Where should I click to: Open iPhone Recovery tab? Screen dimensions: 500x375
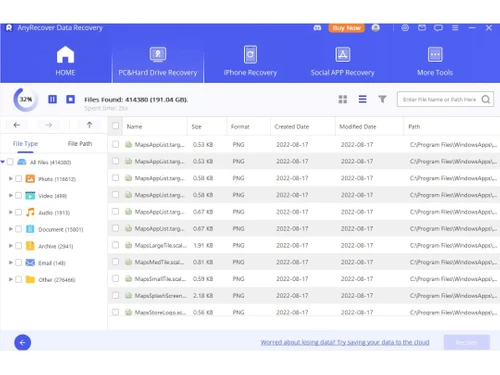tap(250, 61)
